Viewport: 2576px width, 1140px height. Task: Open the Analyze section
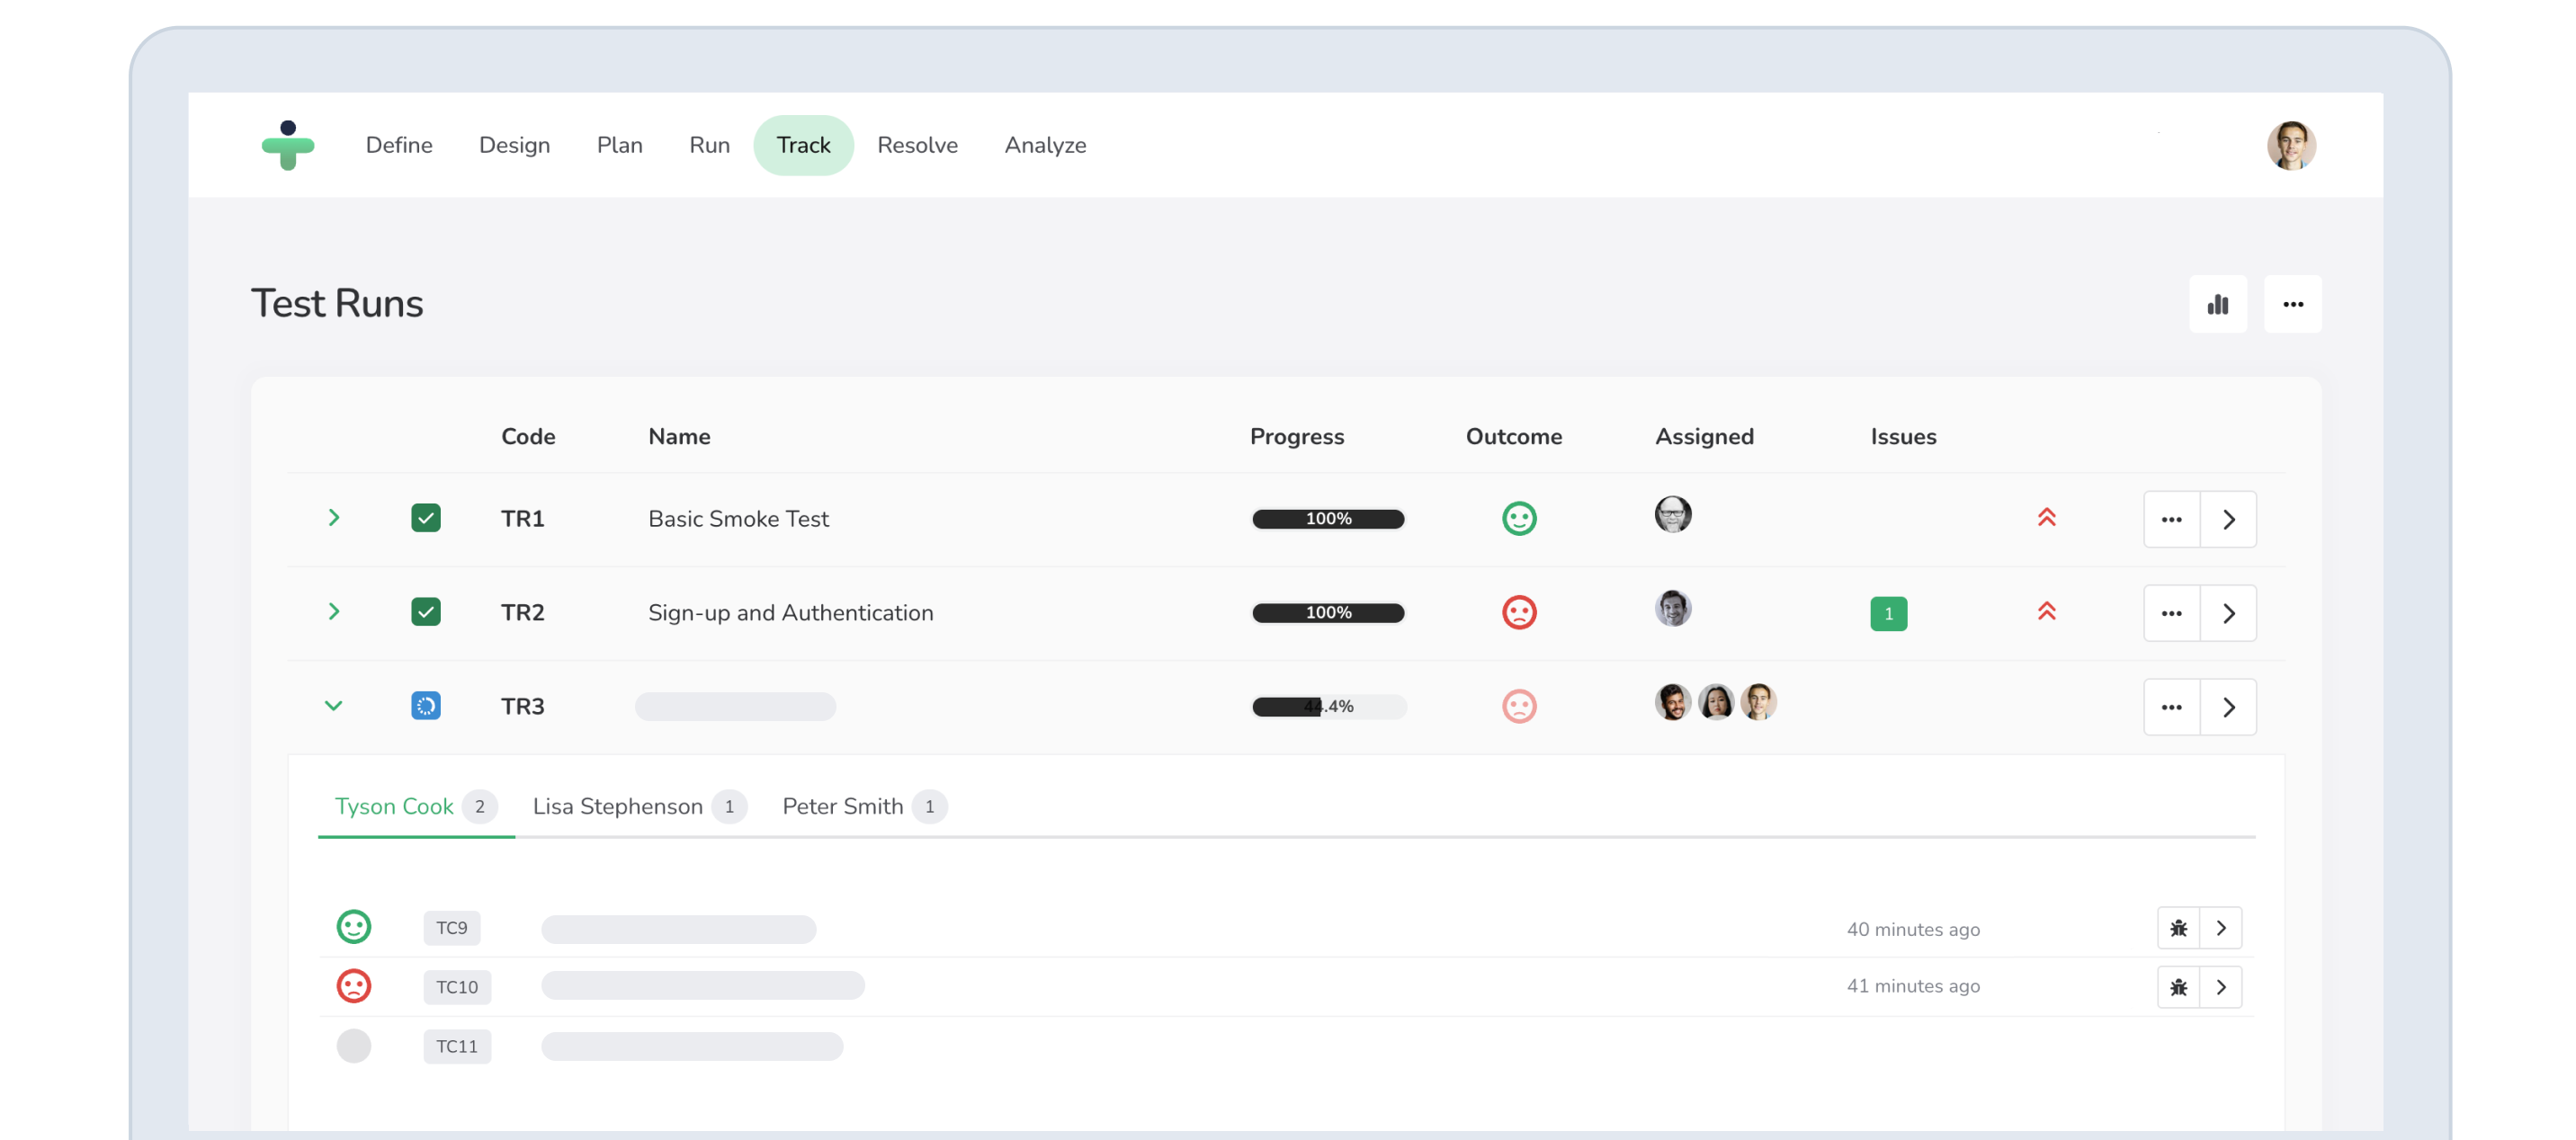coord(1044,145)
